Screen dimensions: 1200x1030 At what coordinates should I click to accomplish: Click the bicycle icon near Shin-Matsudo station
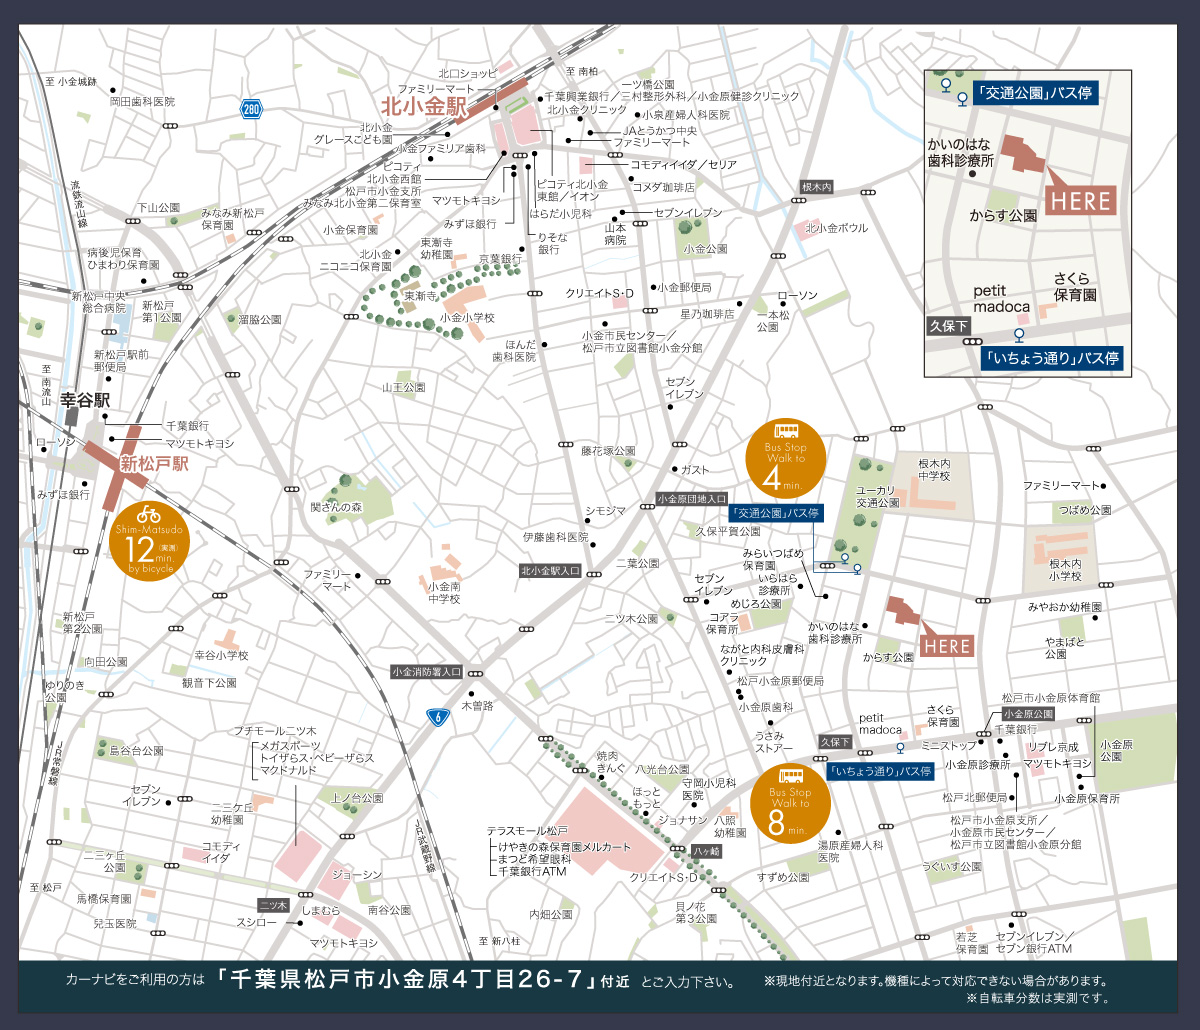149,514
